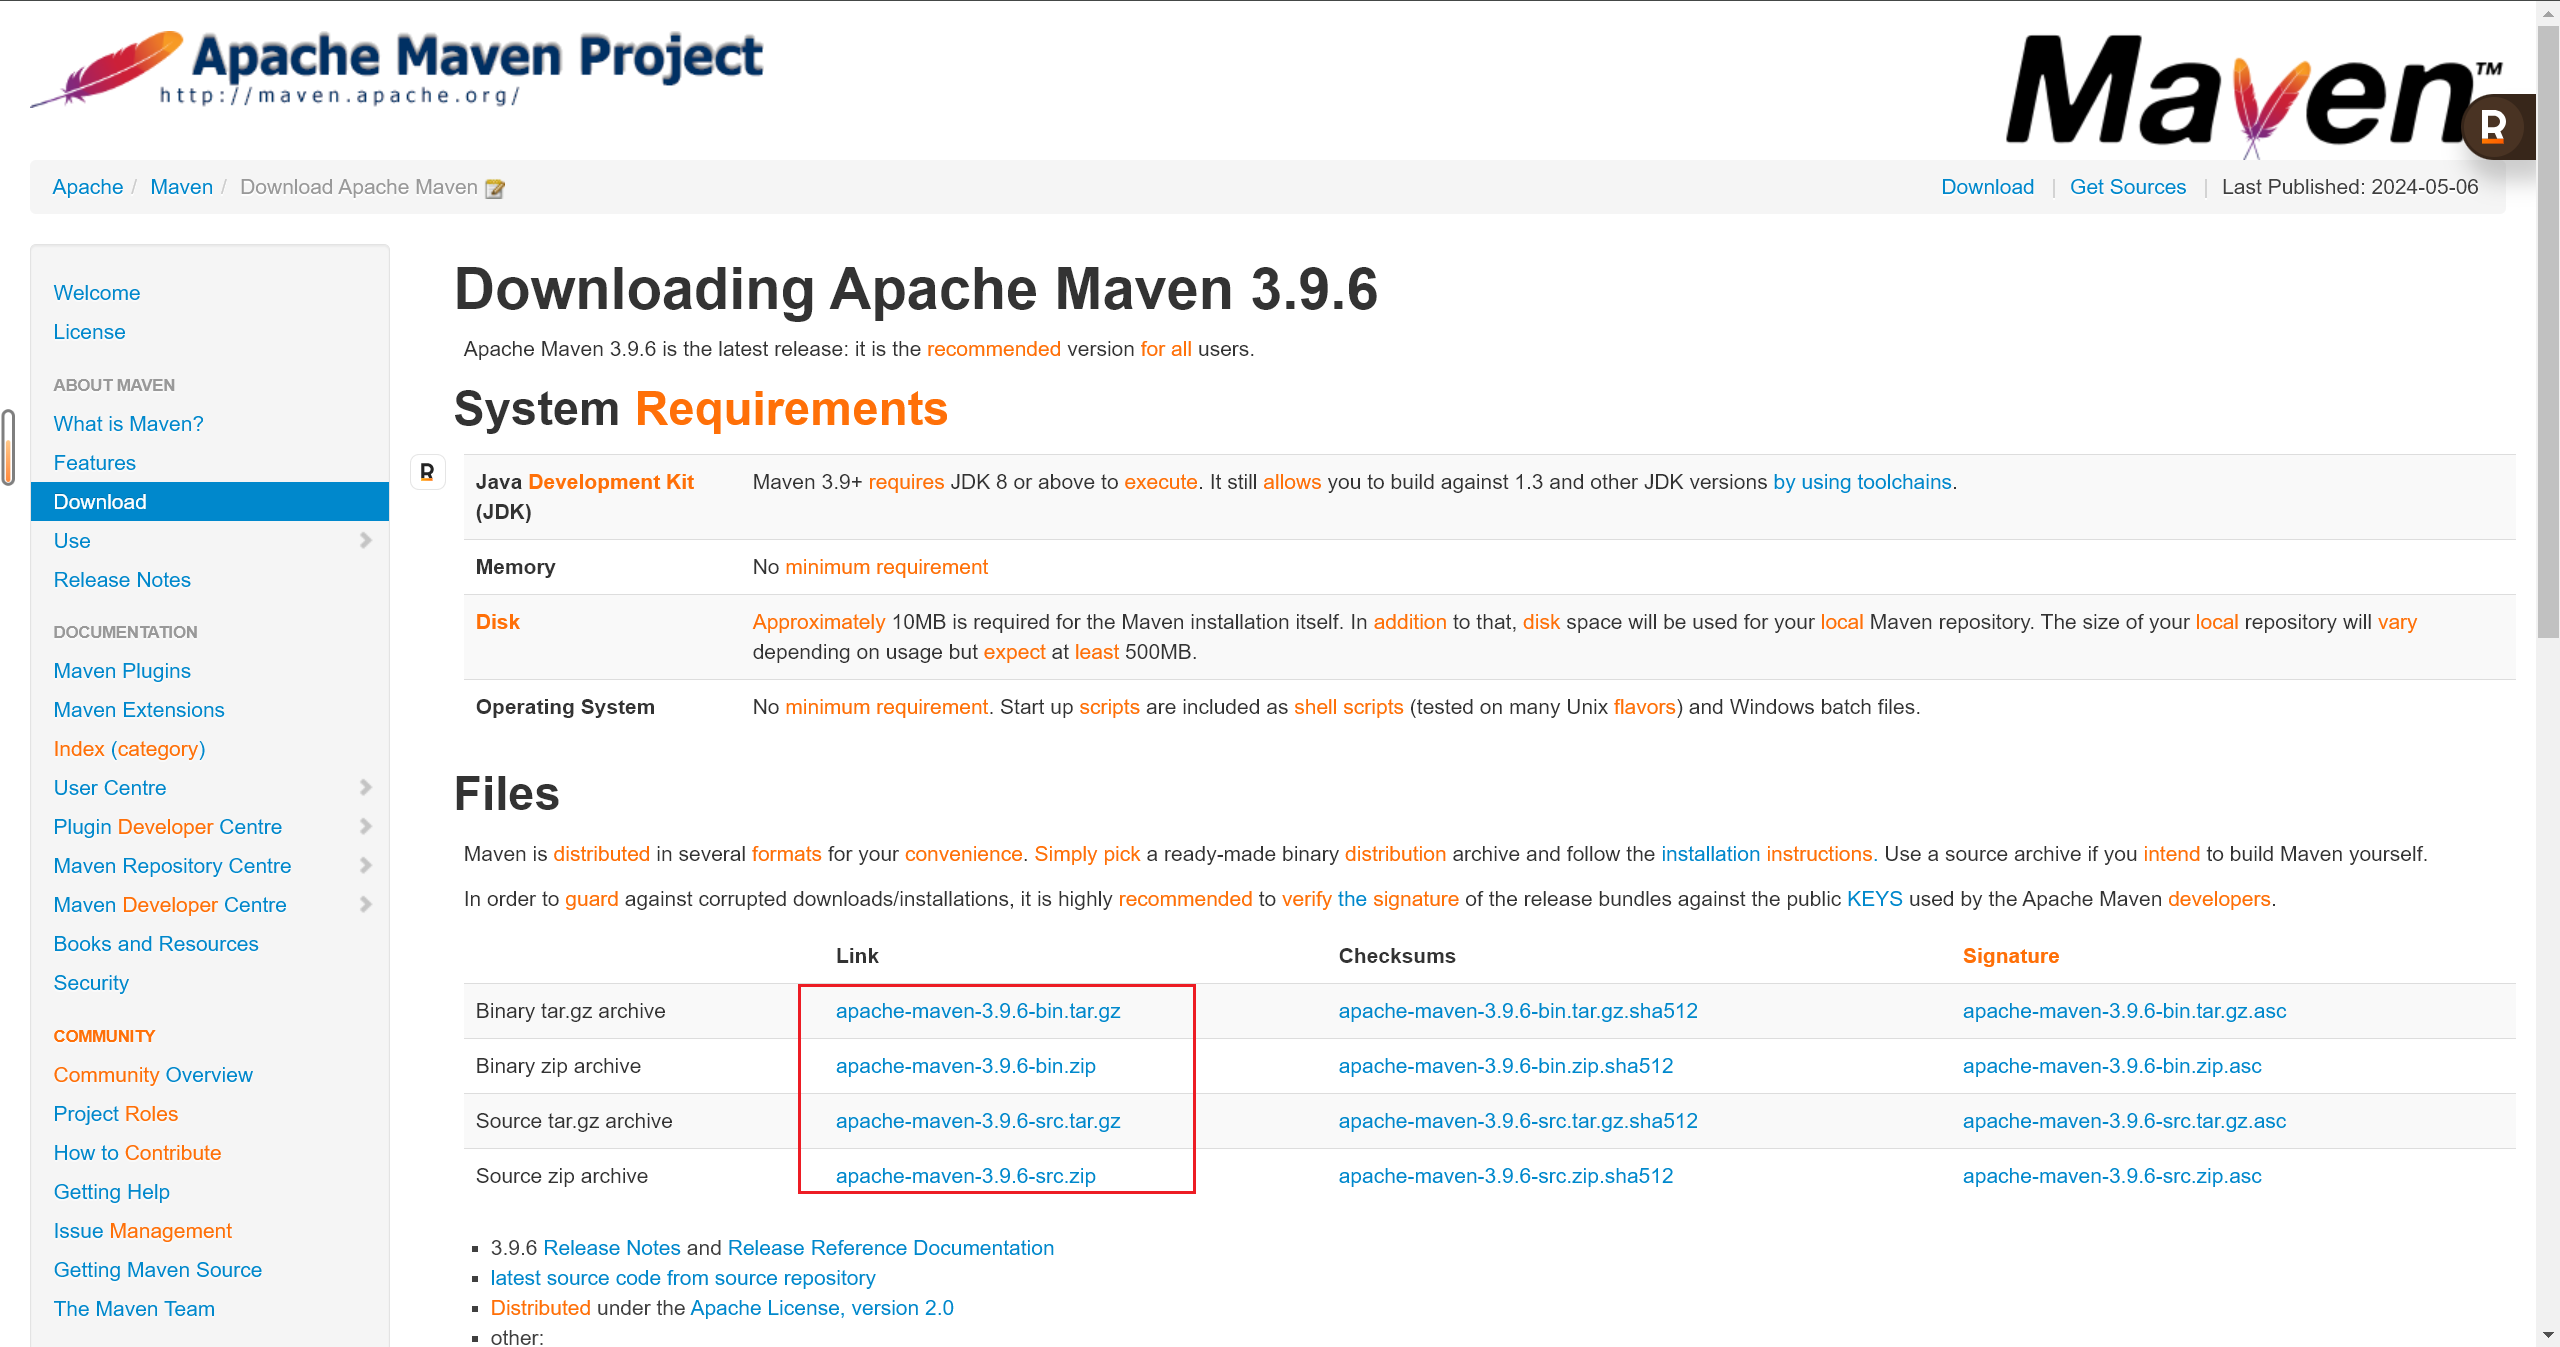This screenshot has height=1347, width=2560.
Task: Expand the Use submenu arrow
Action: 365,541
